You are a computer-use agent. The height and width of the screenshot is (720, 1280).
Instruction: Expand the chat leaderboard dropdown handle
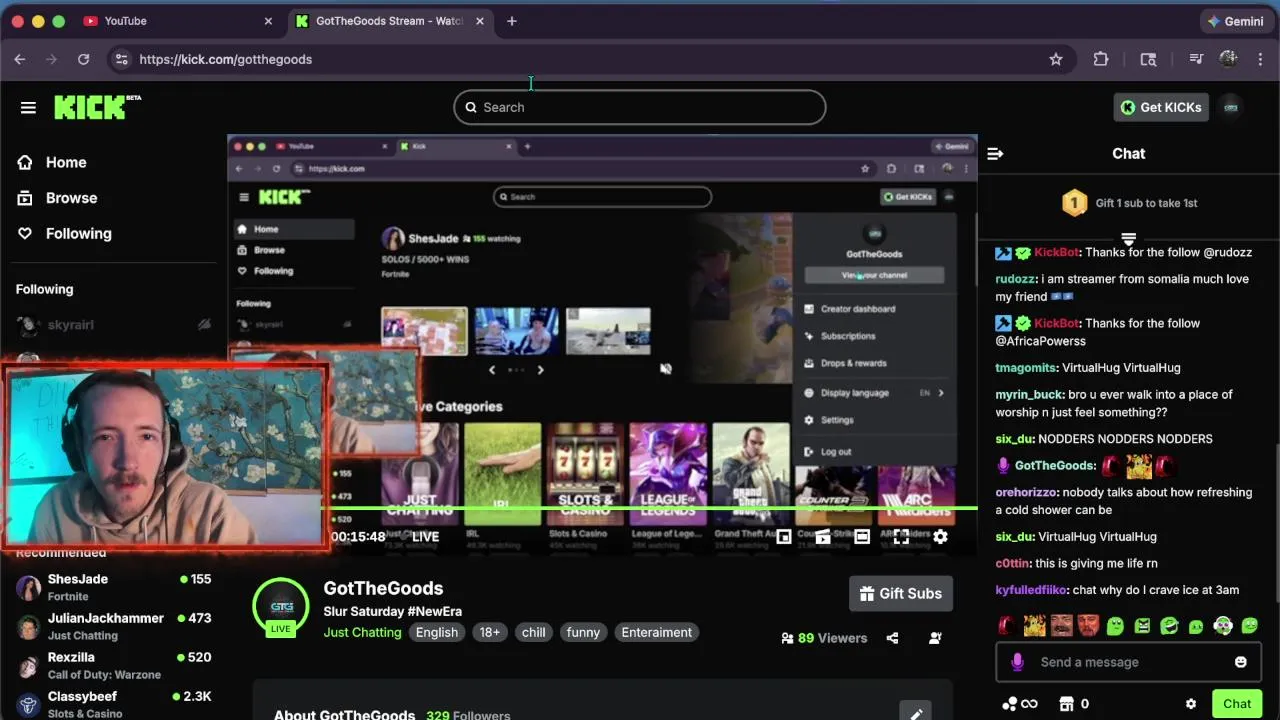1128,239
